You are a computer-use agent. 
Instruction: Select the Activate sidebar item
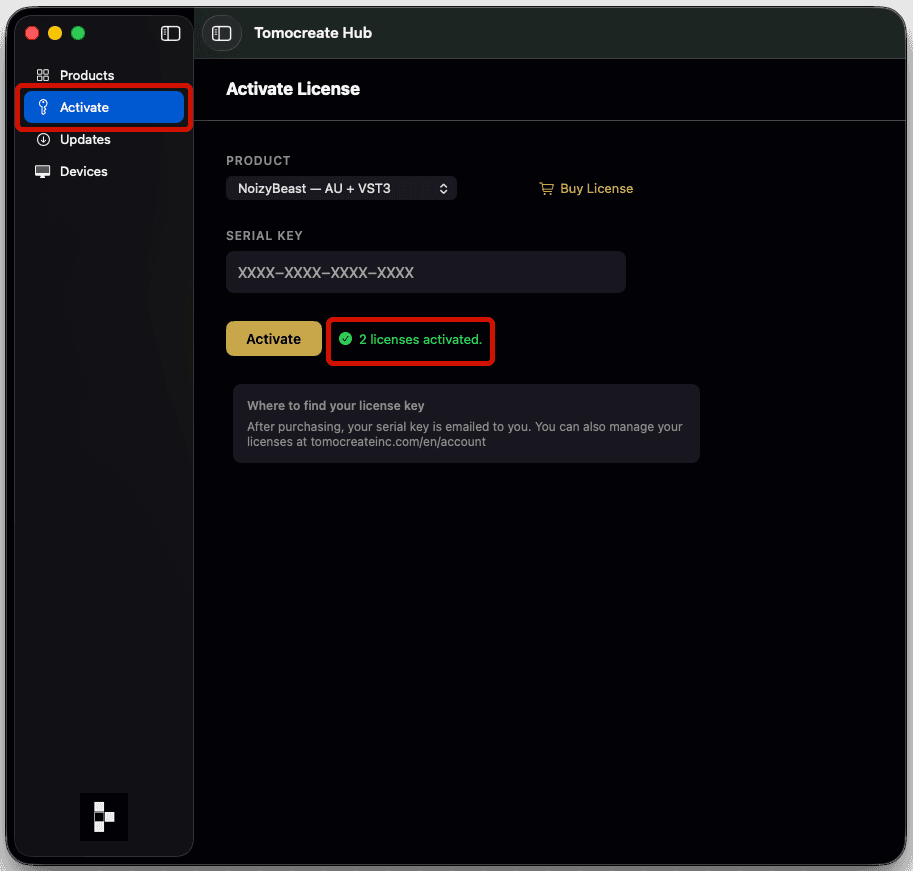[104, 107]
